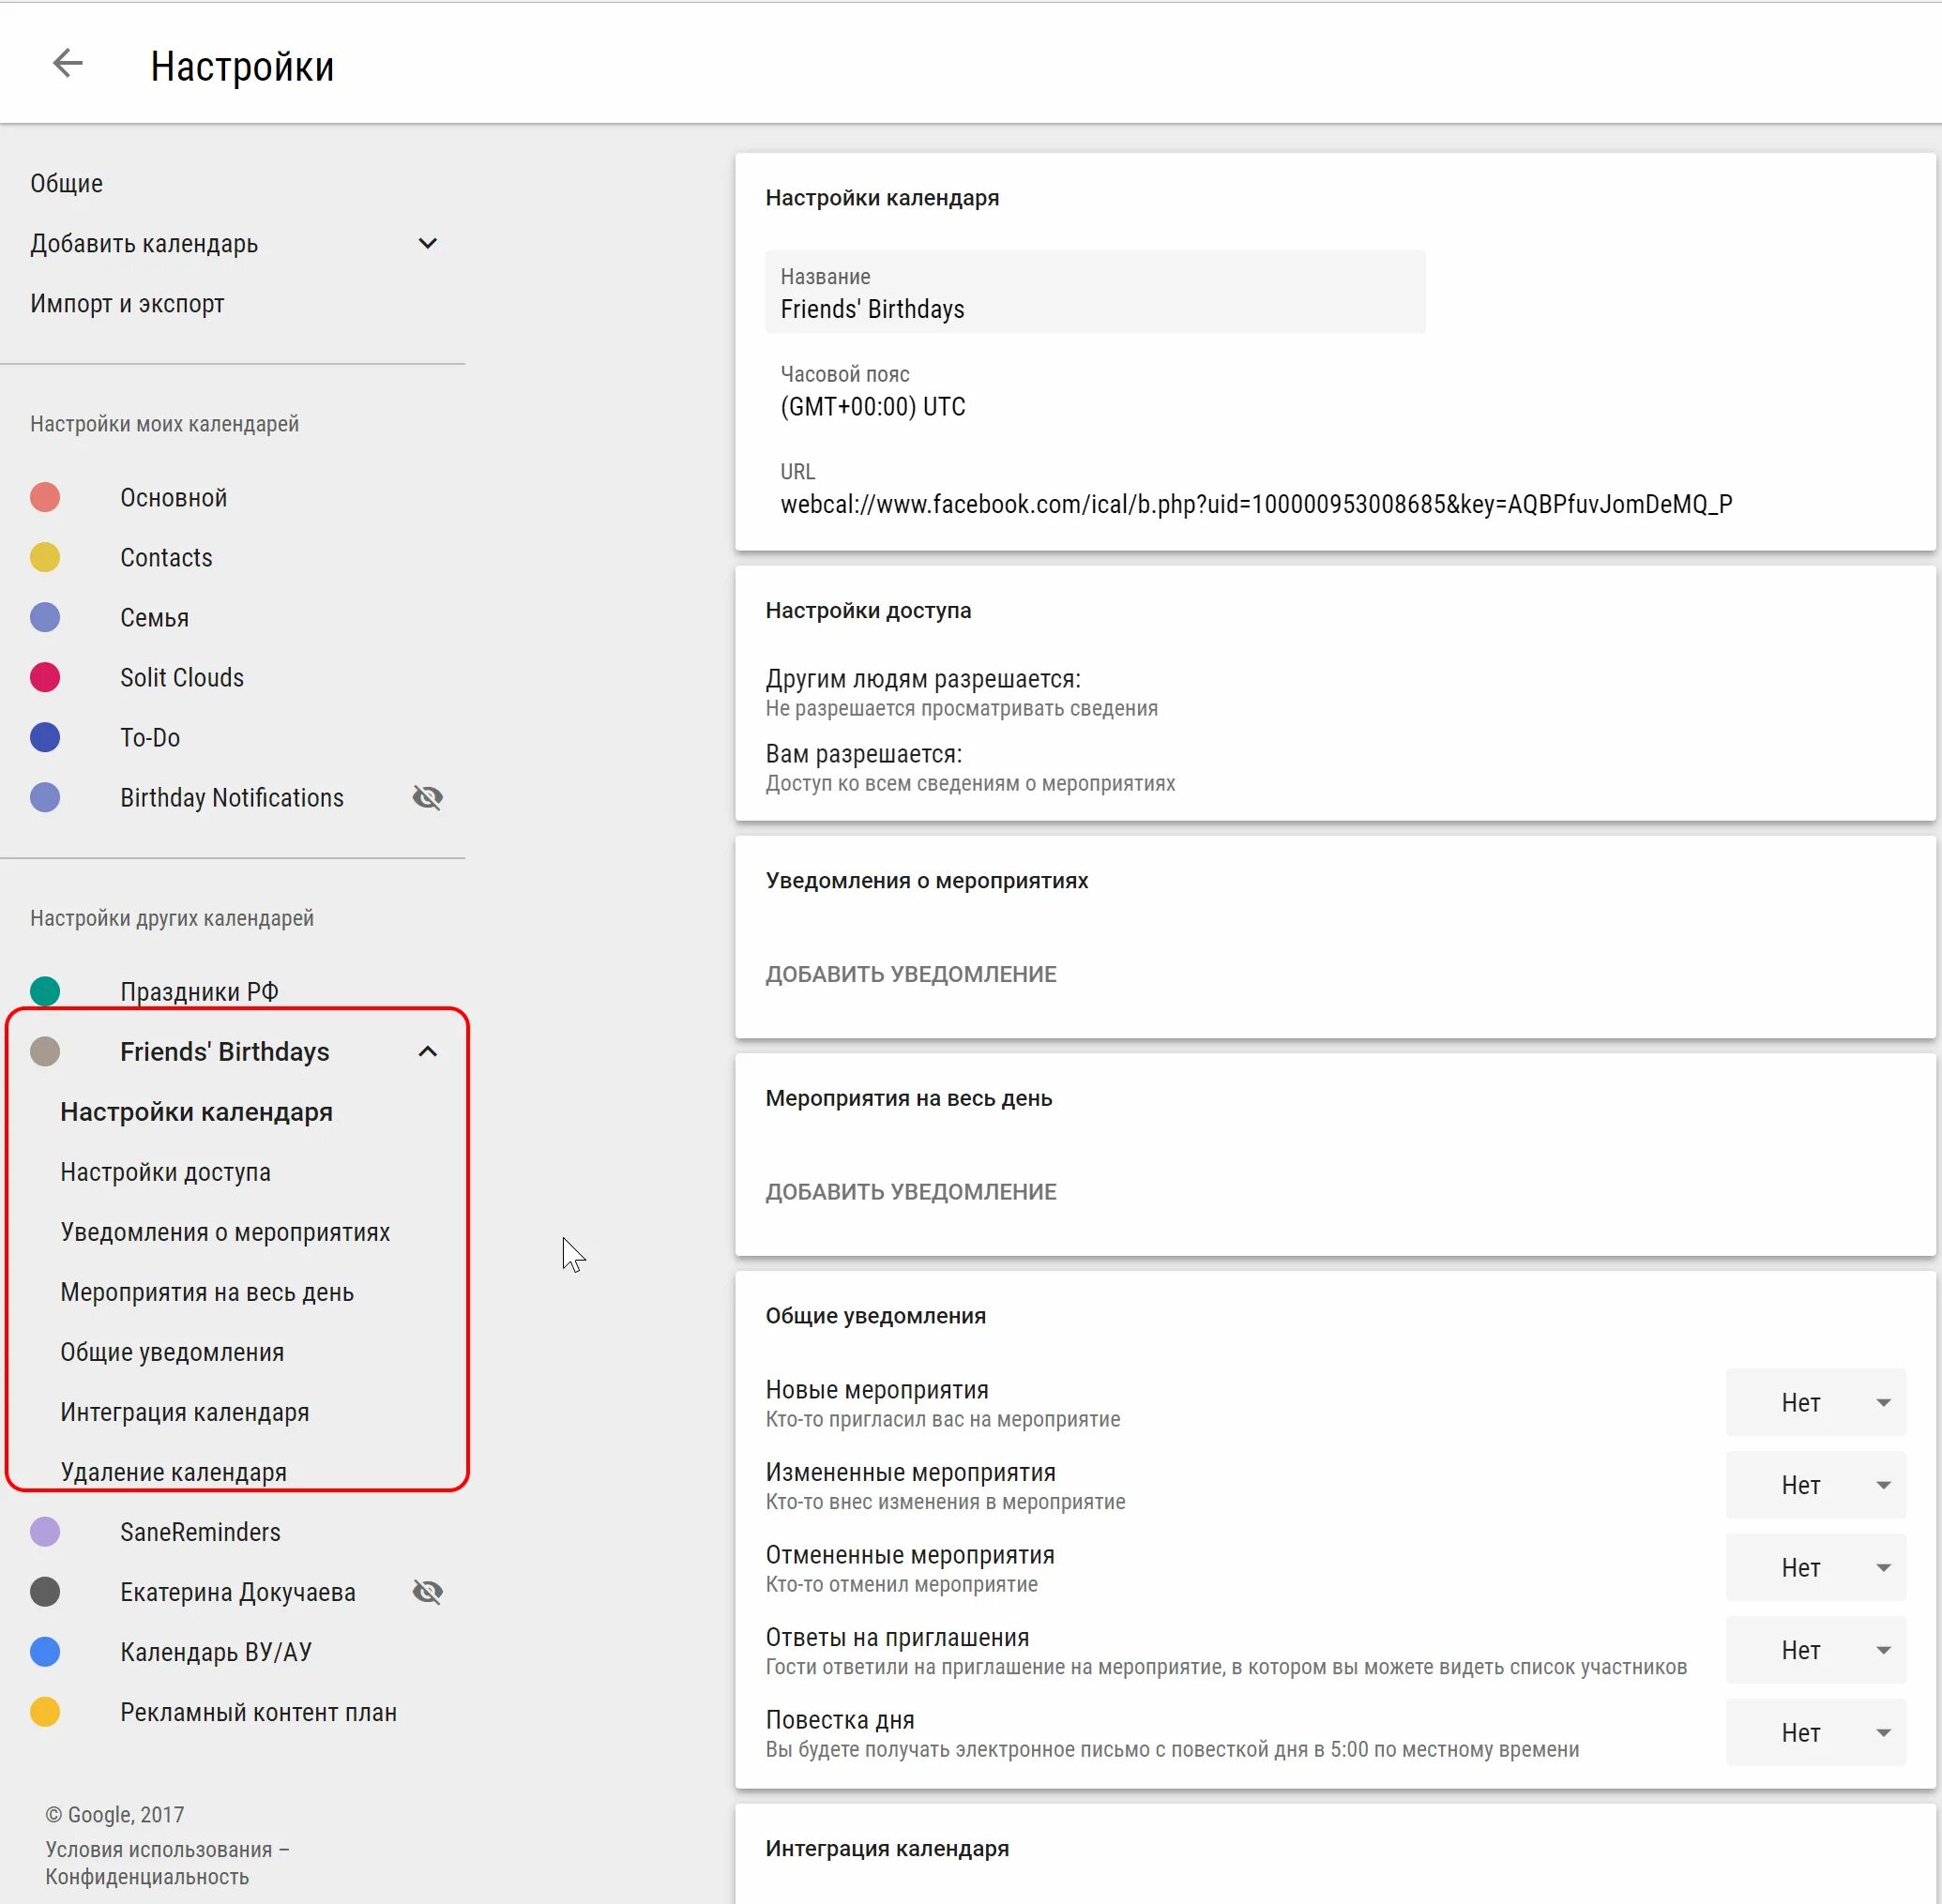Open the Повестка дня notification dropdown
The width and height of the screenshot is (1942, 1904).
[x=1815, y=1732]
